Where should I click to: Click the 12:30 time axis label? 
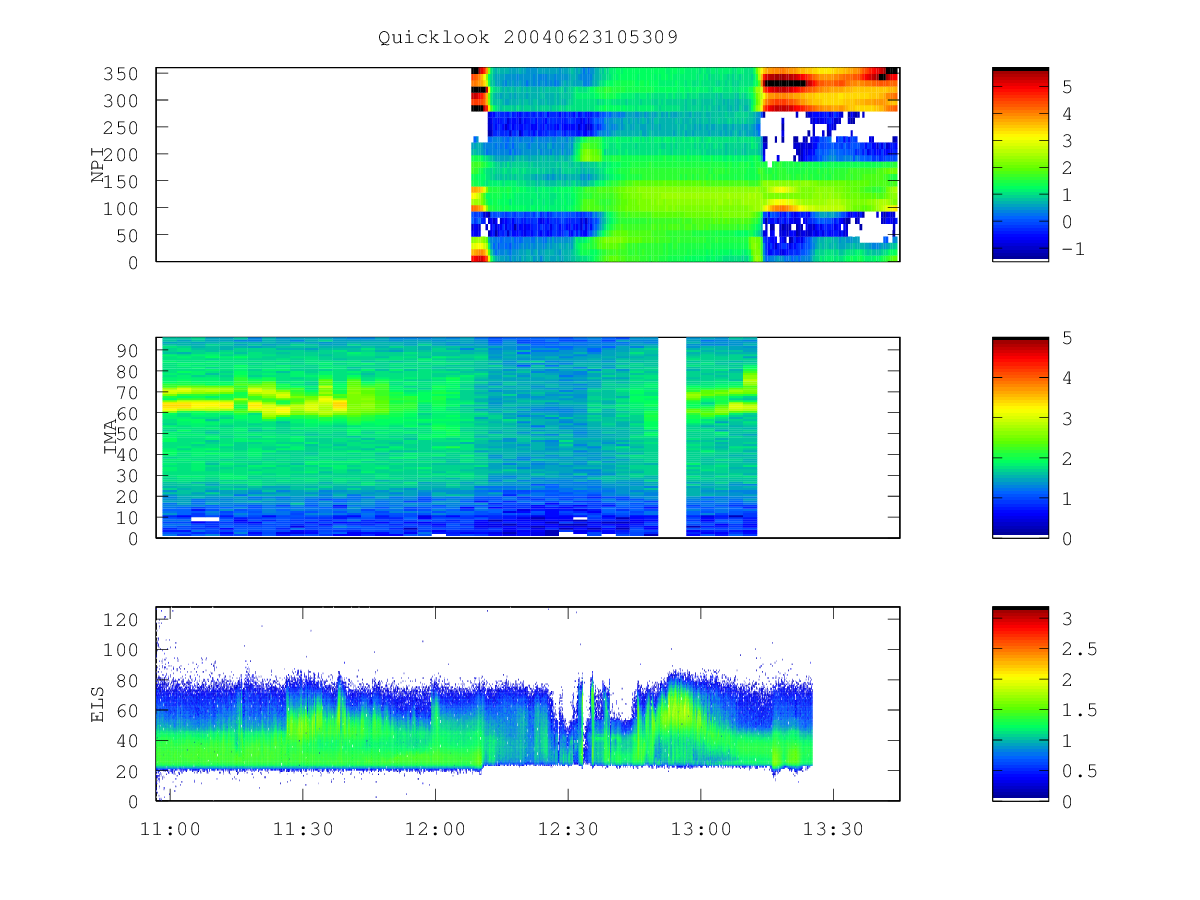pos(568,829)
